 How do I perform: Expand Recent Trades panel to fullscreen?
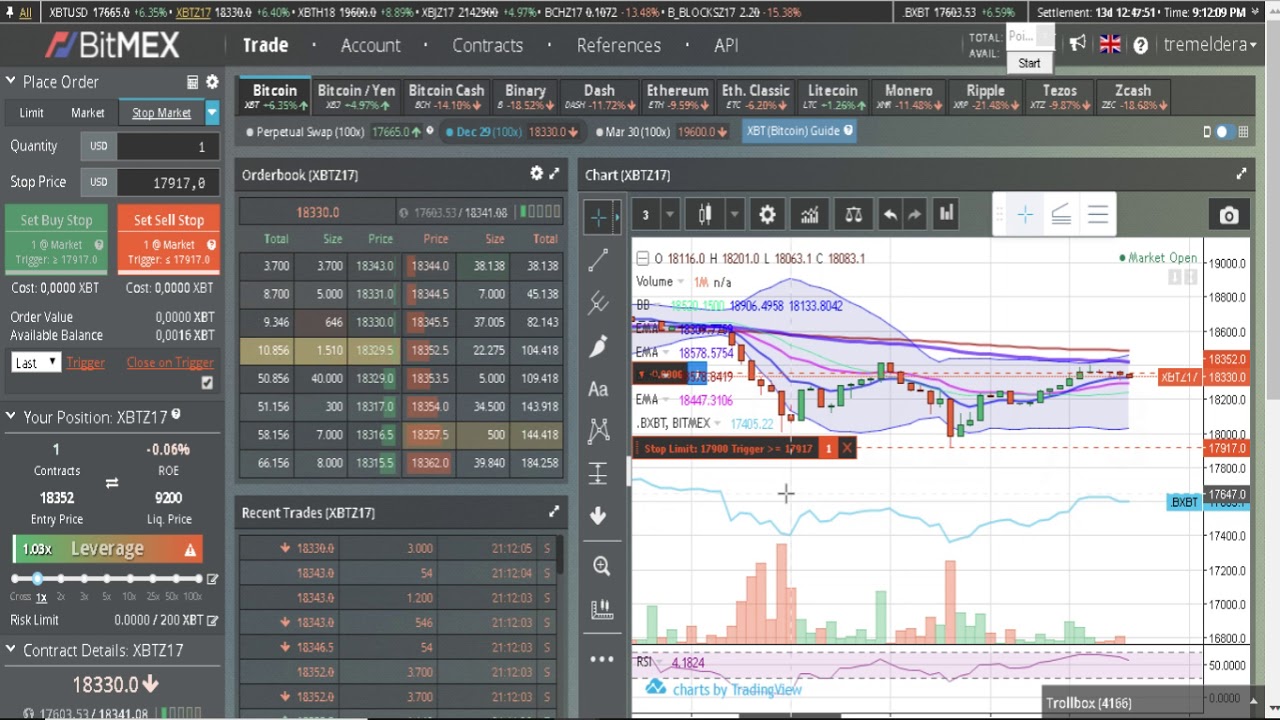554,512
